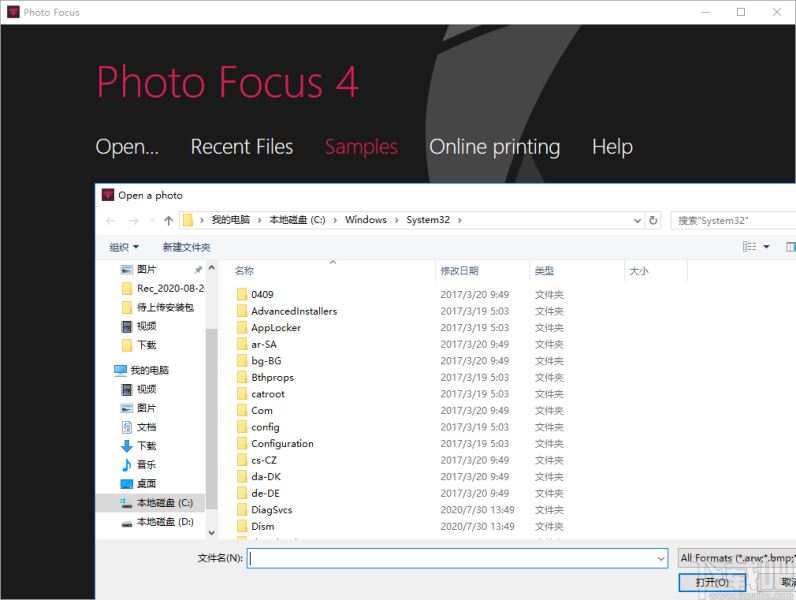Open Online printing section

point(494,147)
